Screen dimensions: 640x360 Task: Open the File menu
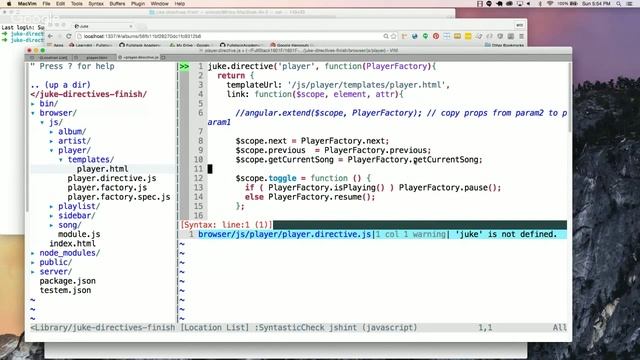(47, 4)
